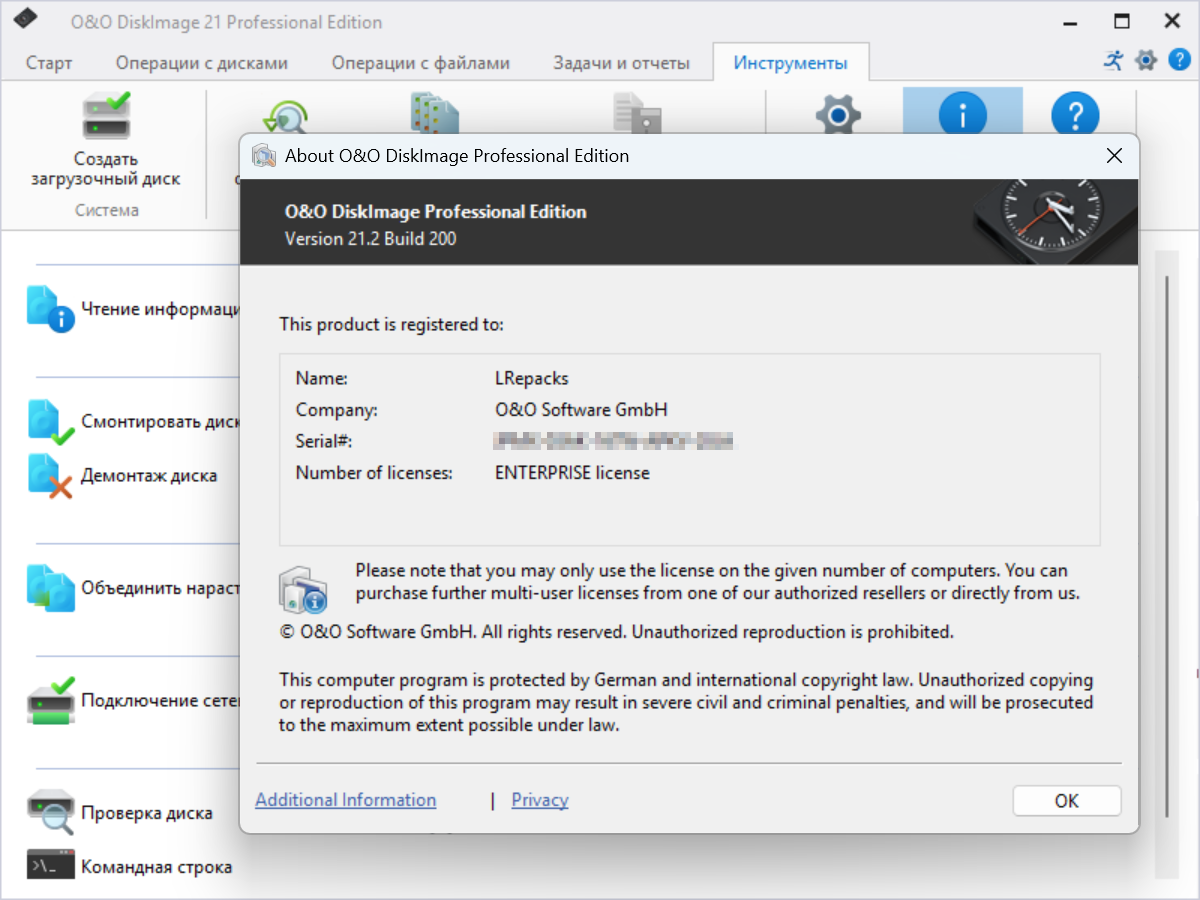Click the This product is registered to: label

pos(392,324)
